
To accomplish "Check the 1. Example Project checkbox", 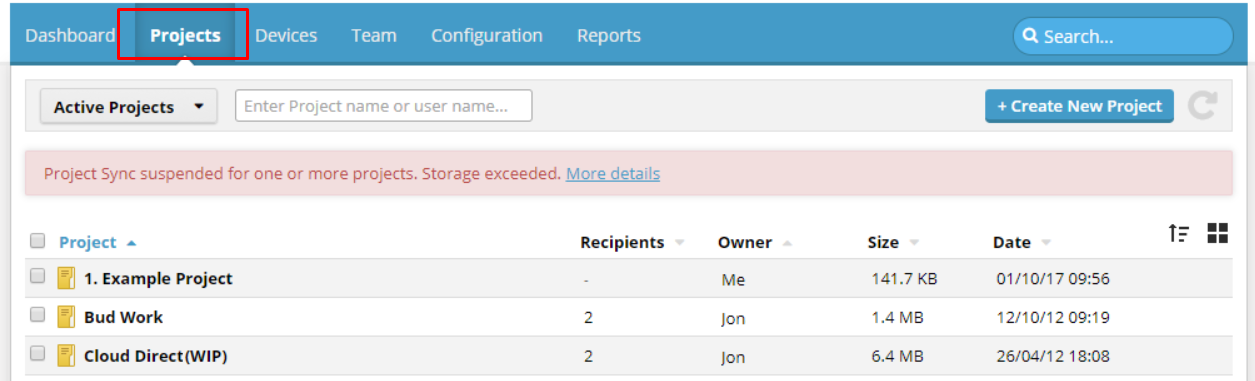I will (x=38, y=277).
